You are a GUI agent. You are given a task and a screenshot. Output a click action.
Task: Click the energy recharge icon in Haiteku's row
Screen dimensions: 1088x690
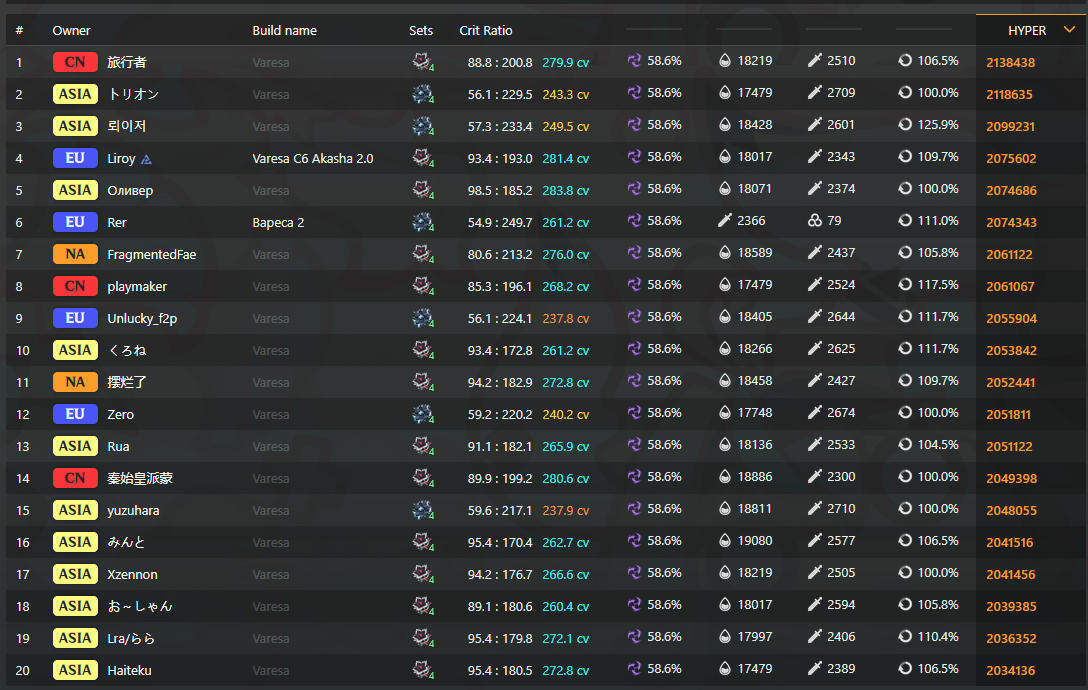905,670
